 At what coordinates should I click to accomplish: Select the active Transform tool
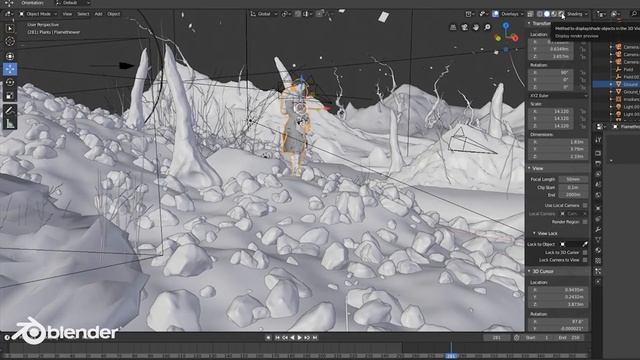(10, 69)
